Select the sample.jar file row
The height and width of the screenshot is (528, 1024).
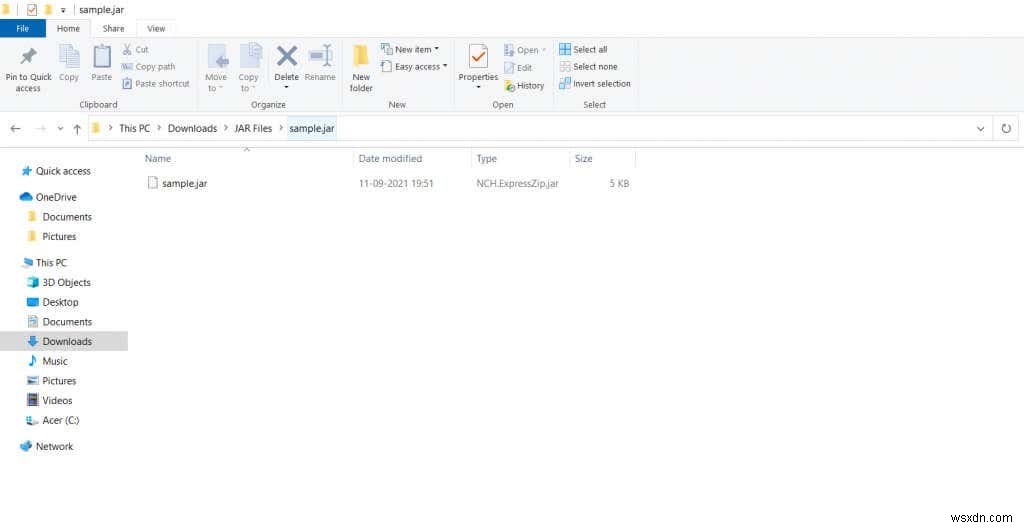tap(388, 184)
